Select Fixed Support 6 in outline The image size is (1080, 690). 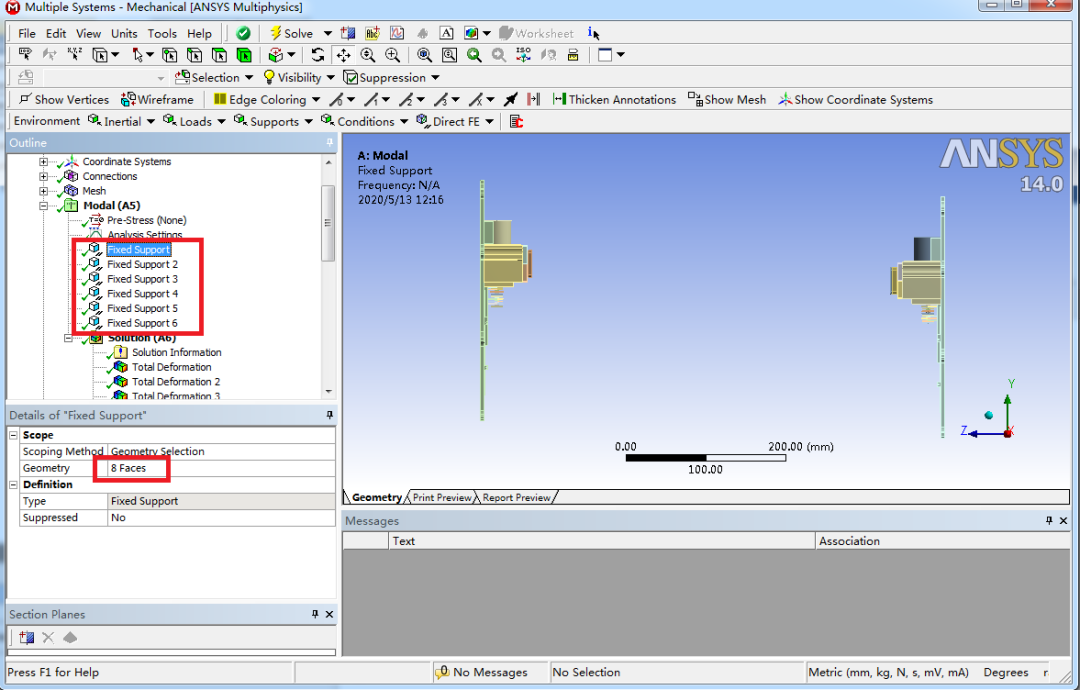(142, 323)
